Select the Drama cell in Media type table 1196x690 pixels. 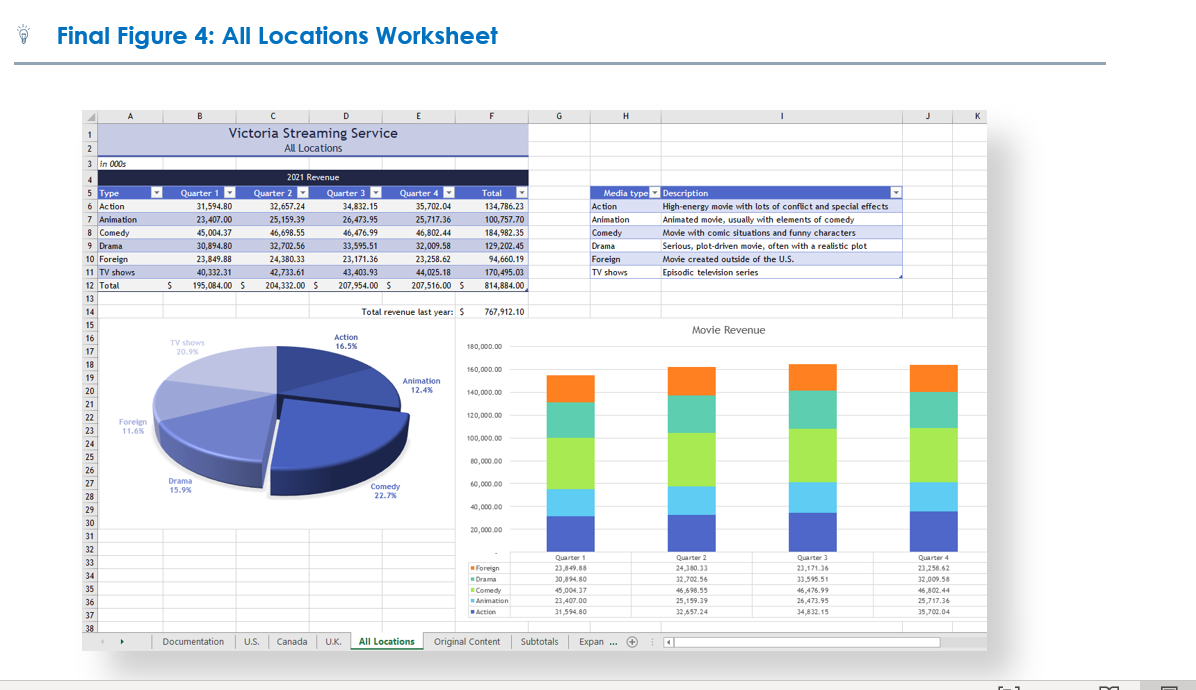coord(625,246)
